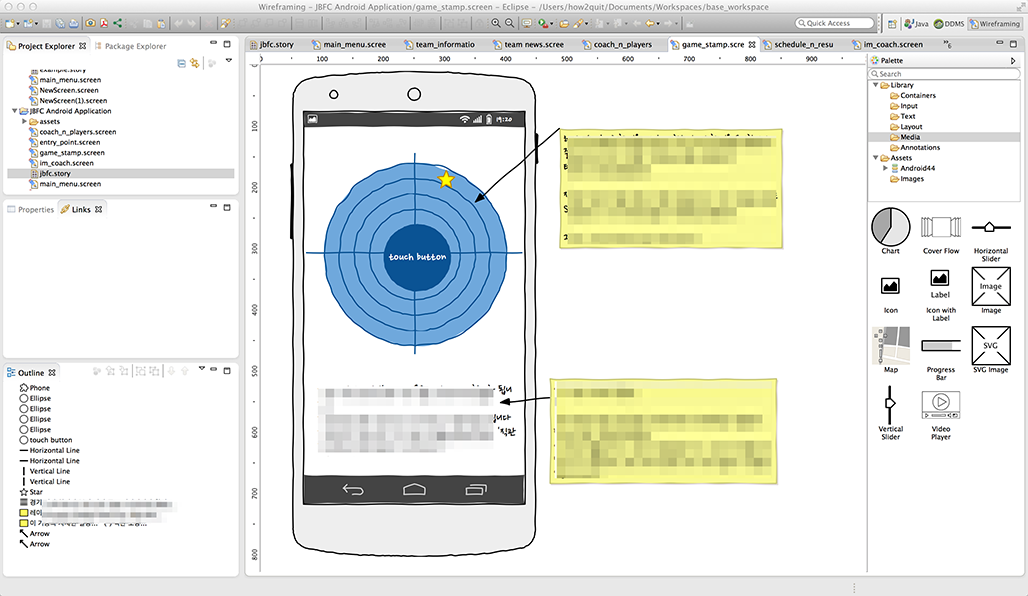Expand the assets folder under JBFC Android Application
Image resolution: width=1028 pixels, height=596 pixels.
pos(26,121)
